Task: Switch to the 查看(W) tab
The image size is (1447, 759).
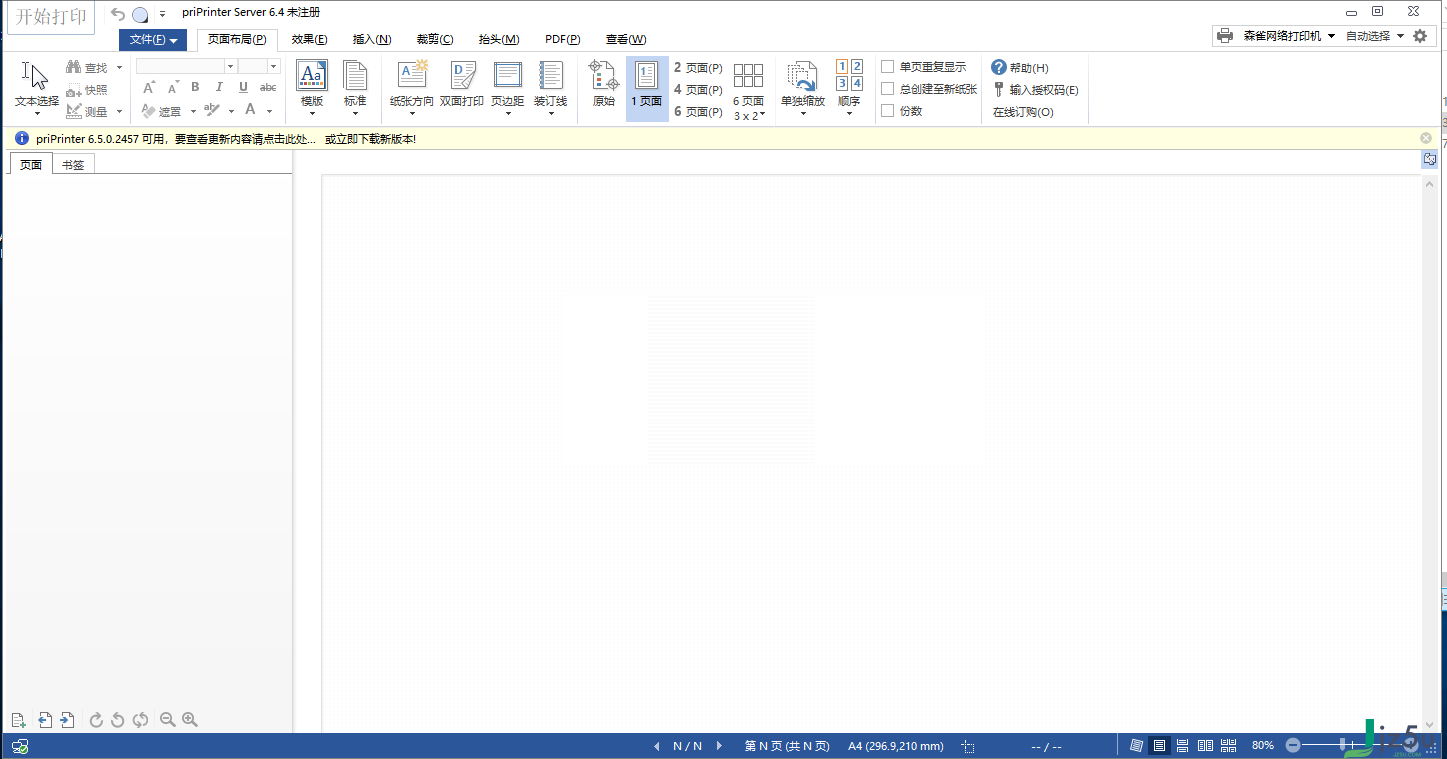Action: pyautogui.click(x=626, y=40)
